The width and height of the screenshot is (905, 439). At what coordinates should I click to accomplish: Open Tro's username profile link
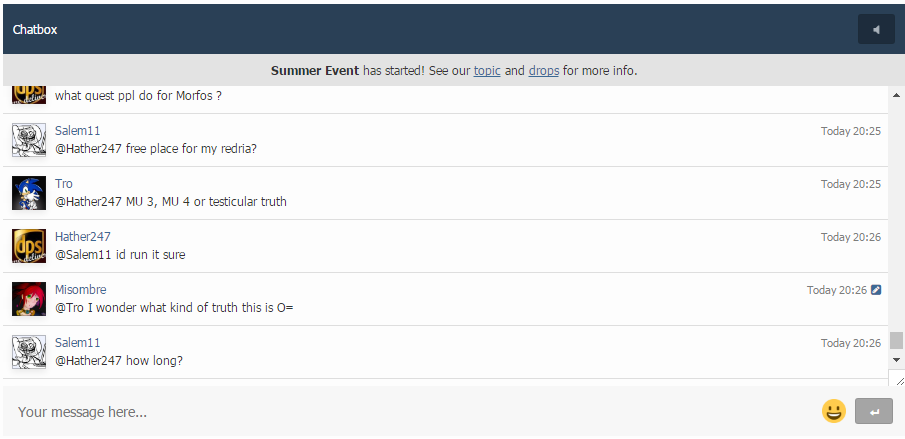[x=64, y=184]
